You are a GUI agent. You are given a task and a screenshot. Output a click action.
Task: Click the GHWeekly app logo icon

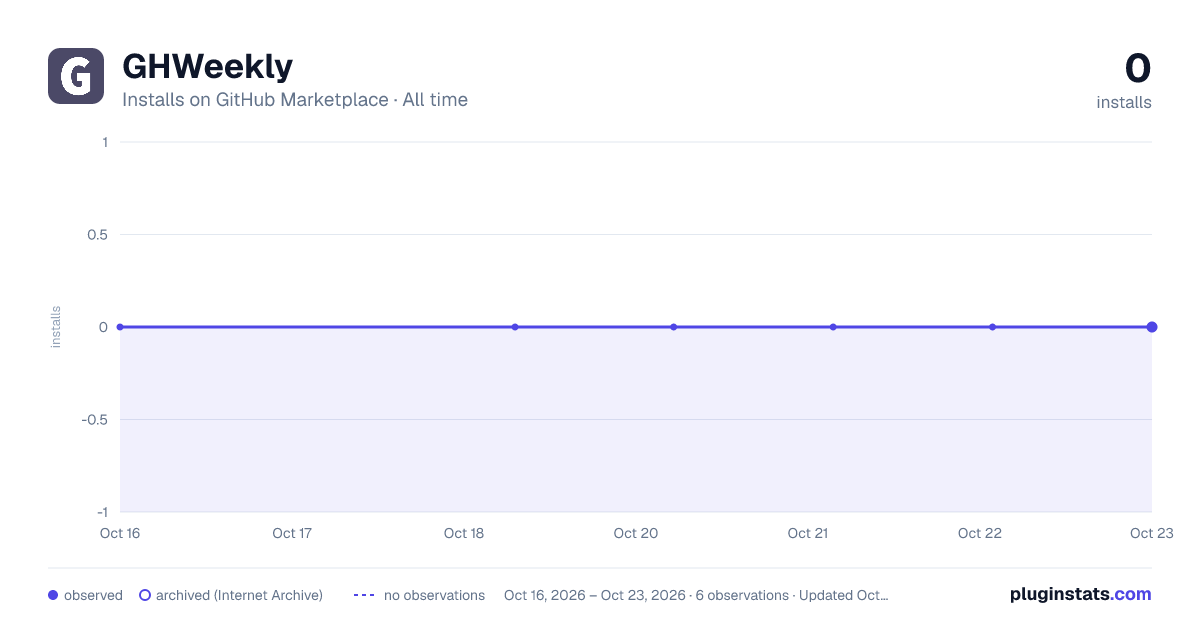[76, 76]
